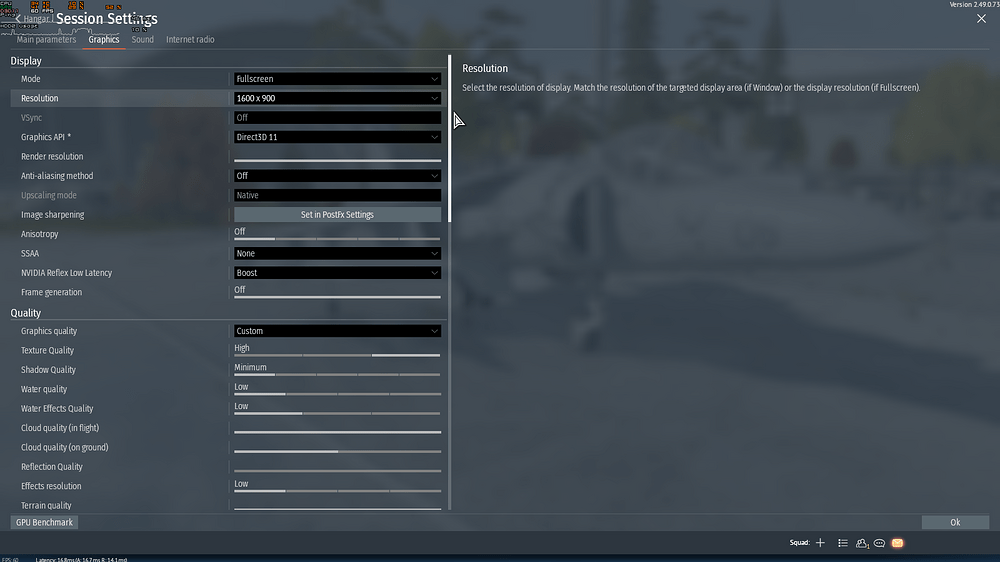Click the Squad: label in bottom bar
This screenshot has height=562, width=1000.
click(799, 543)
